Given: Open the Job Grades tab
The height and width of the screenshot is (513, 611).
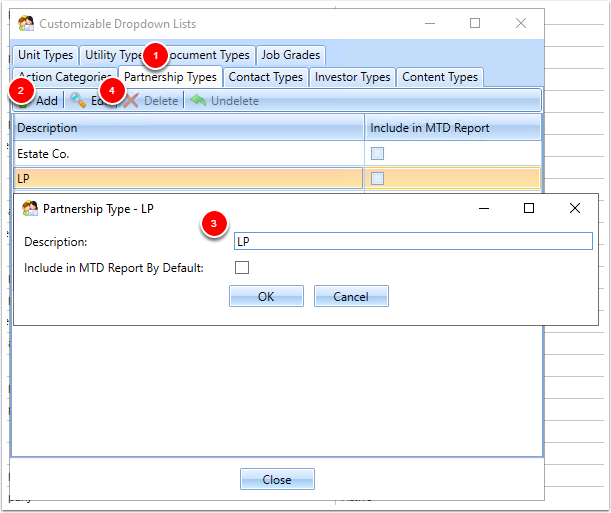Looking at the screenshot, I should tap(291, 55).
